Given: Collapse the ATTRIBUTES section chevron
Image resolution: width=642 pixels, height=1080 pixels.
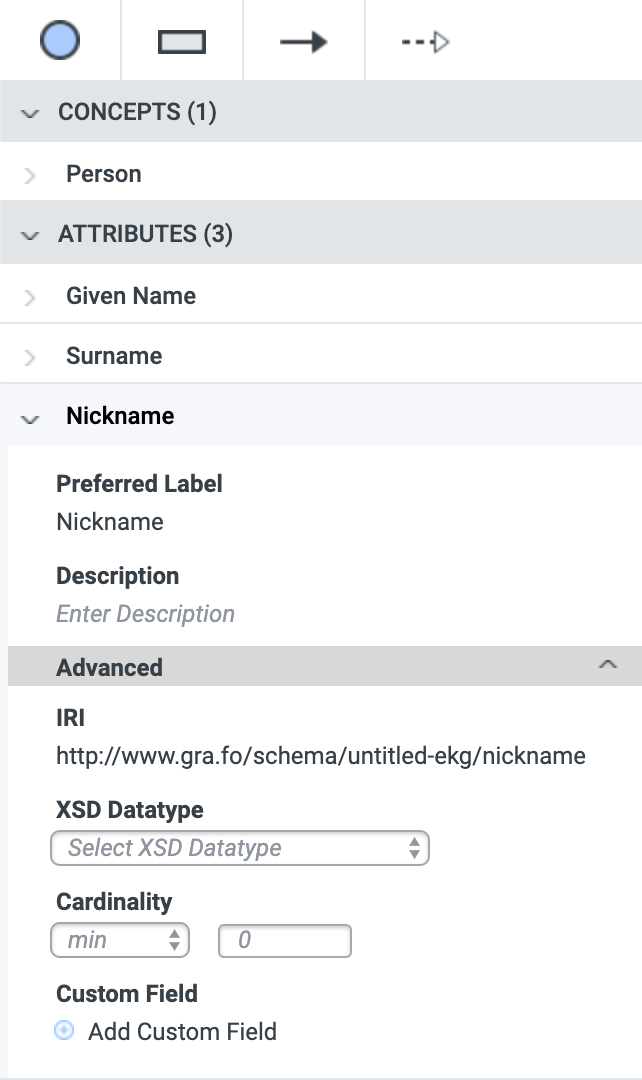Looking at the screenshot, I should [x=30, y=236].
